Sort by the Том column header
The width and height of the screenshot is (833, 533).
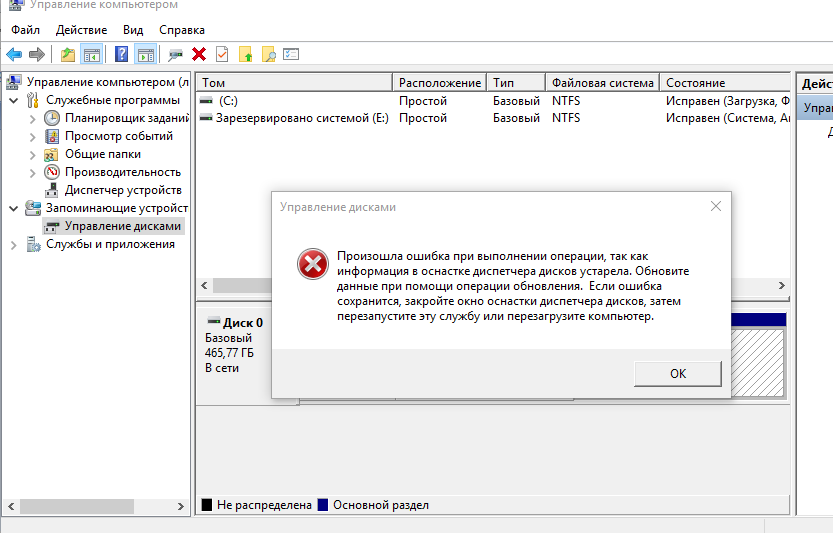[x=295, y=83]
